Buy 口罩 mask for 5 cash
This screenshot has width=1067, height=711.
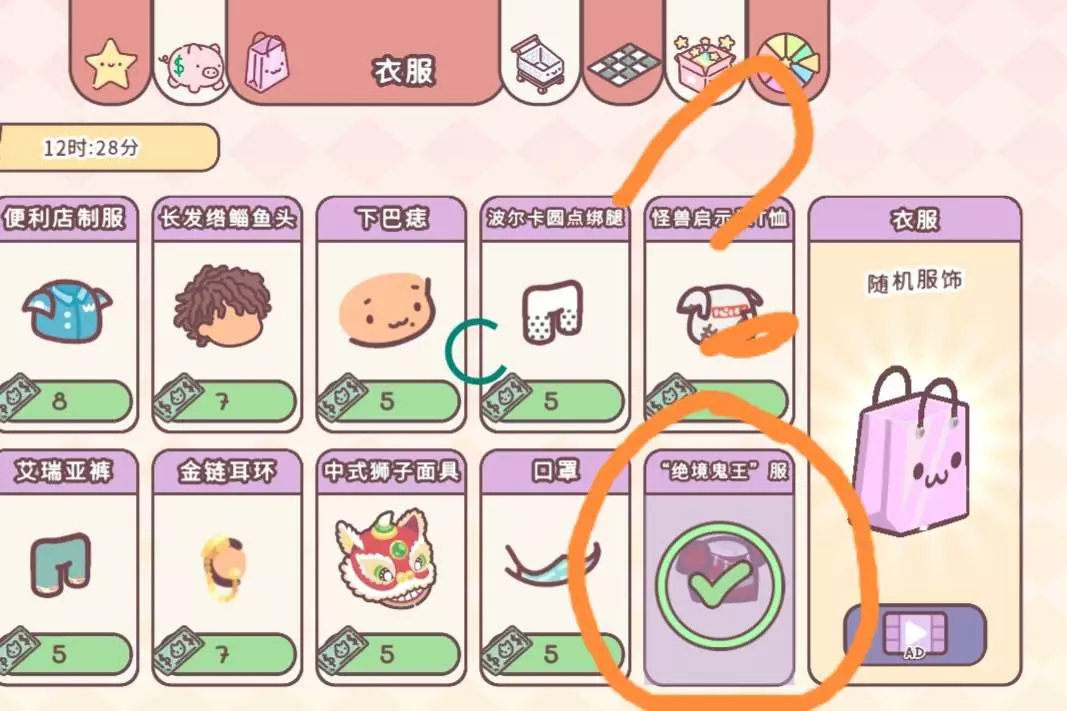click(x=554, y=654)
